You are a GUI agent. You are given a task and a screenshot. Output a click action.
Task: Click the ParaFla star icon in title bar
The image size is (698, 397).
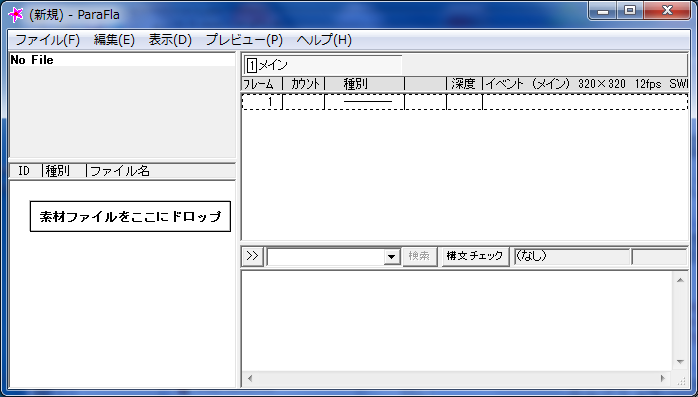click(x=16, y=15)
